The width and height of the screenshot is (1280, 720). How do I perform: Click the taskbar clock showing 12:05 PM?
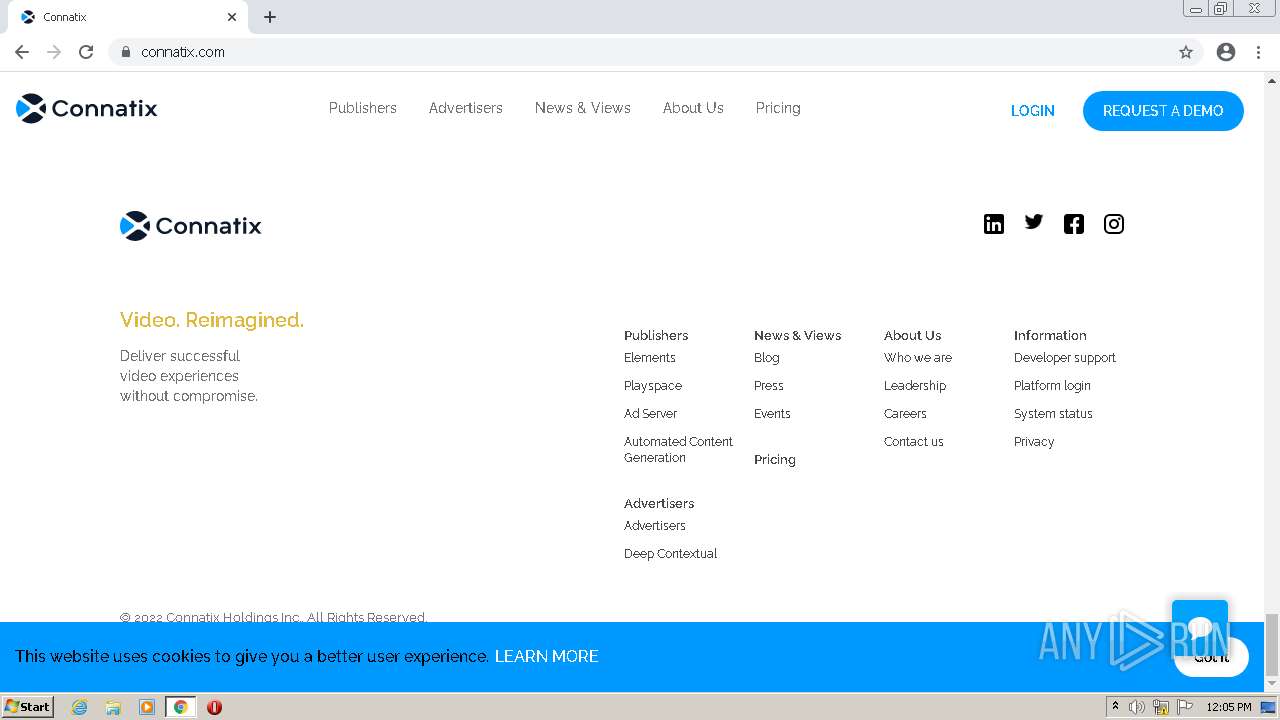pos(1229,707)
